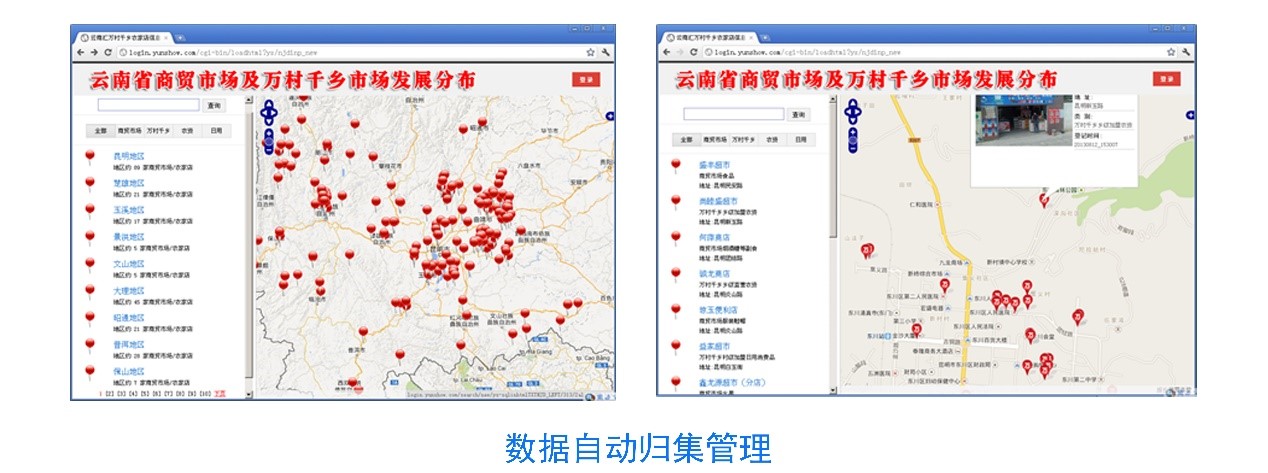1268x473 pixels.
Task: Select 万村千乡 tab in left window
Action: click(x=158, y=131)
